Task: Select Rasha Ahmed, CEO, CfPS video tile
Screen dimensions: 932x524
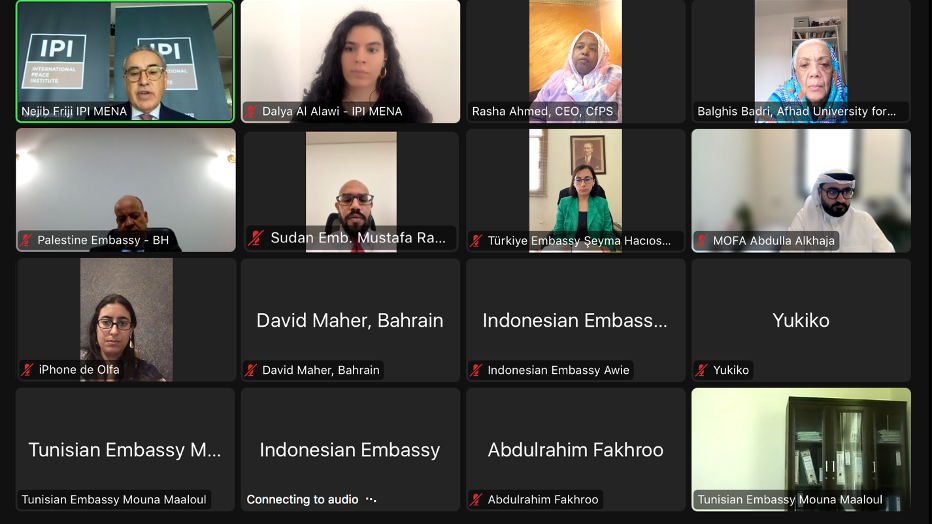Action: [575, 61]
